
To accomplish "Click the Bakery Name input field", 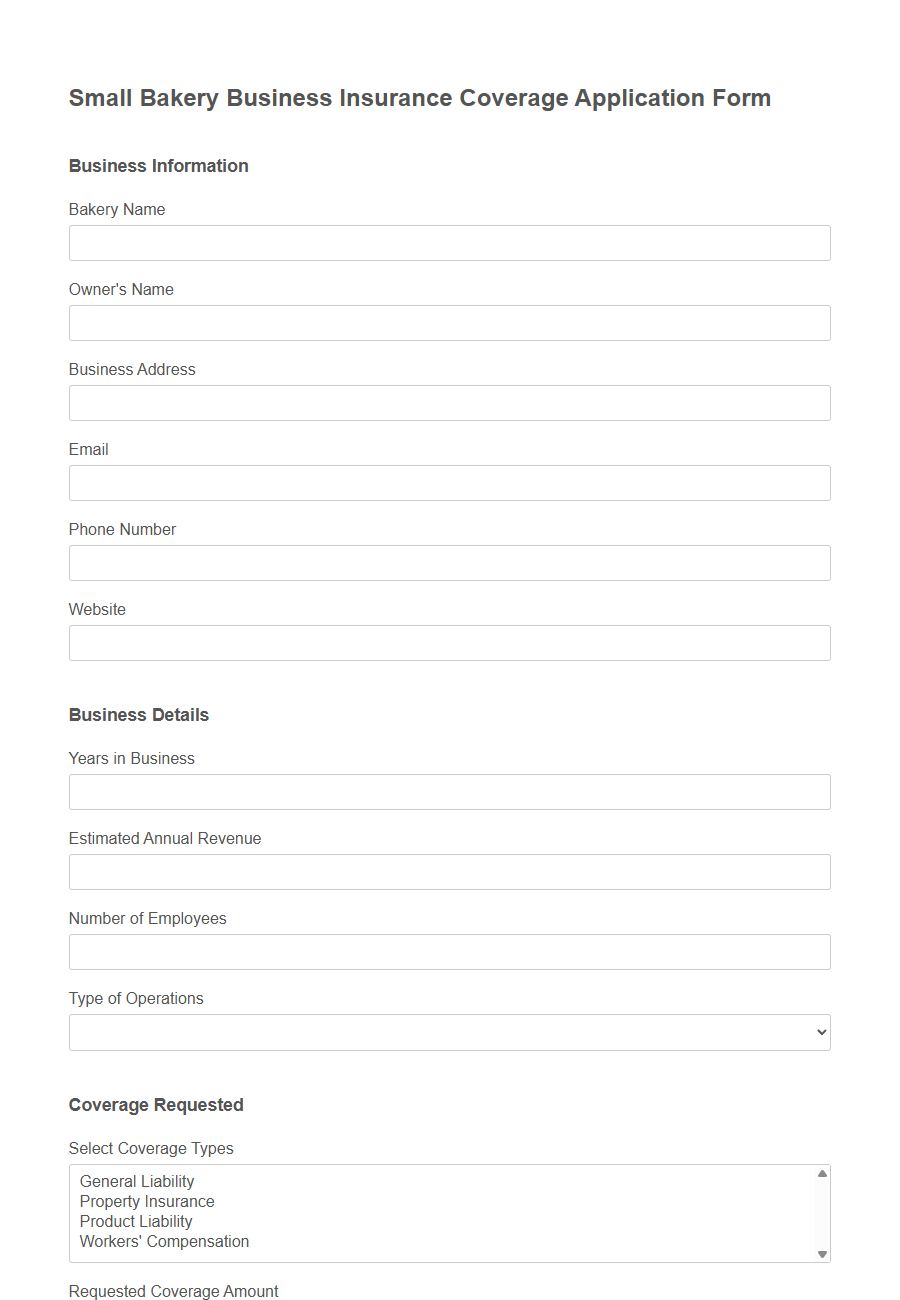I will tap(449, 243).
